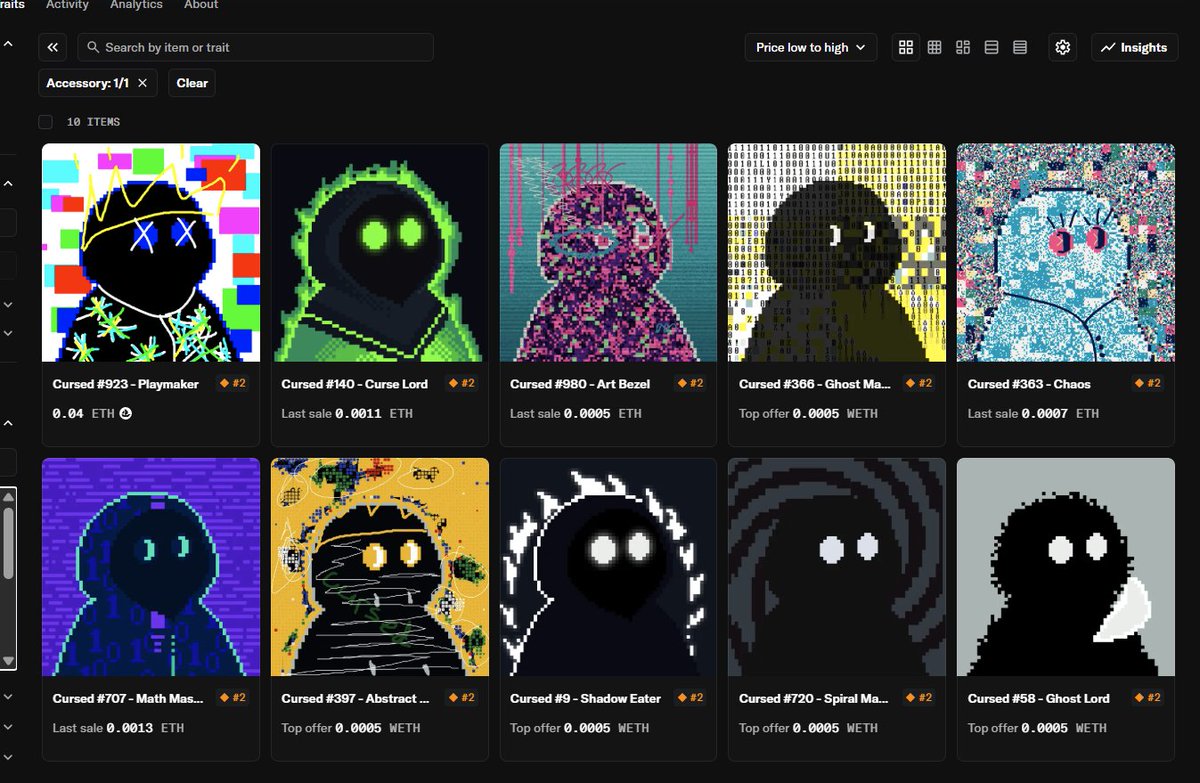The width and height of the screenshot is (1200, 783).
Task: Switch to list view with thumbnails
Action: (991, 47)
